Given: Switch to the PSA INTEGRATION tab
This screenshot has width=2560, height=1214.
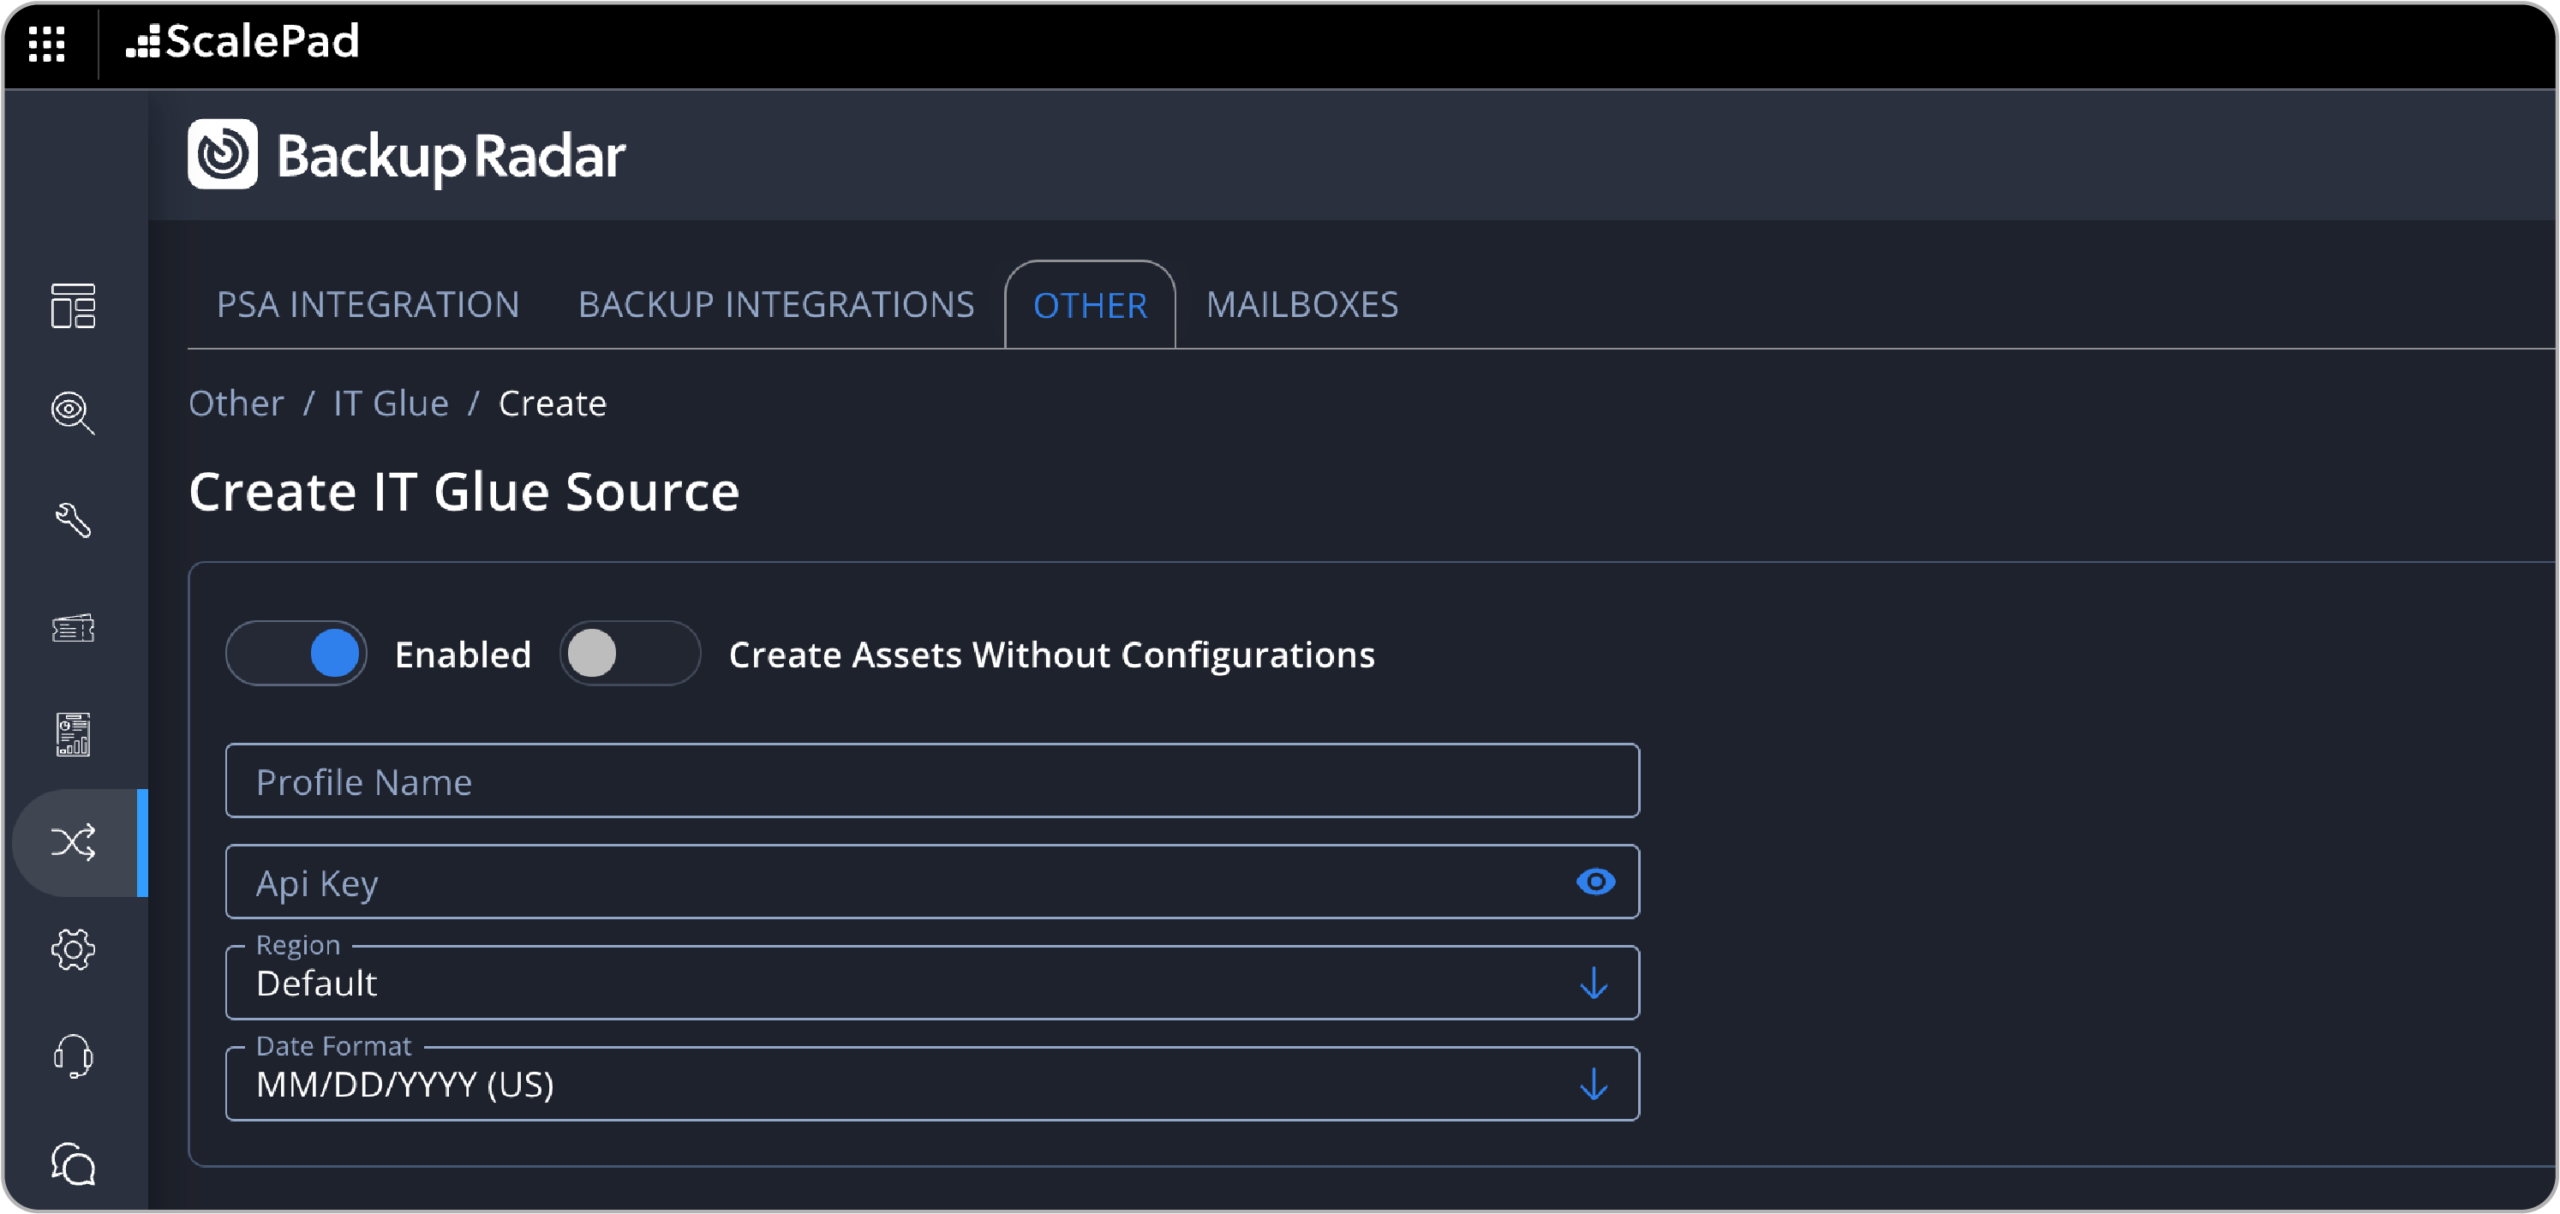Looking at the screenshot, I should tap(368, 305).
